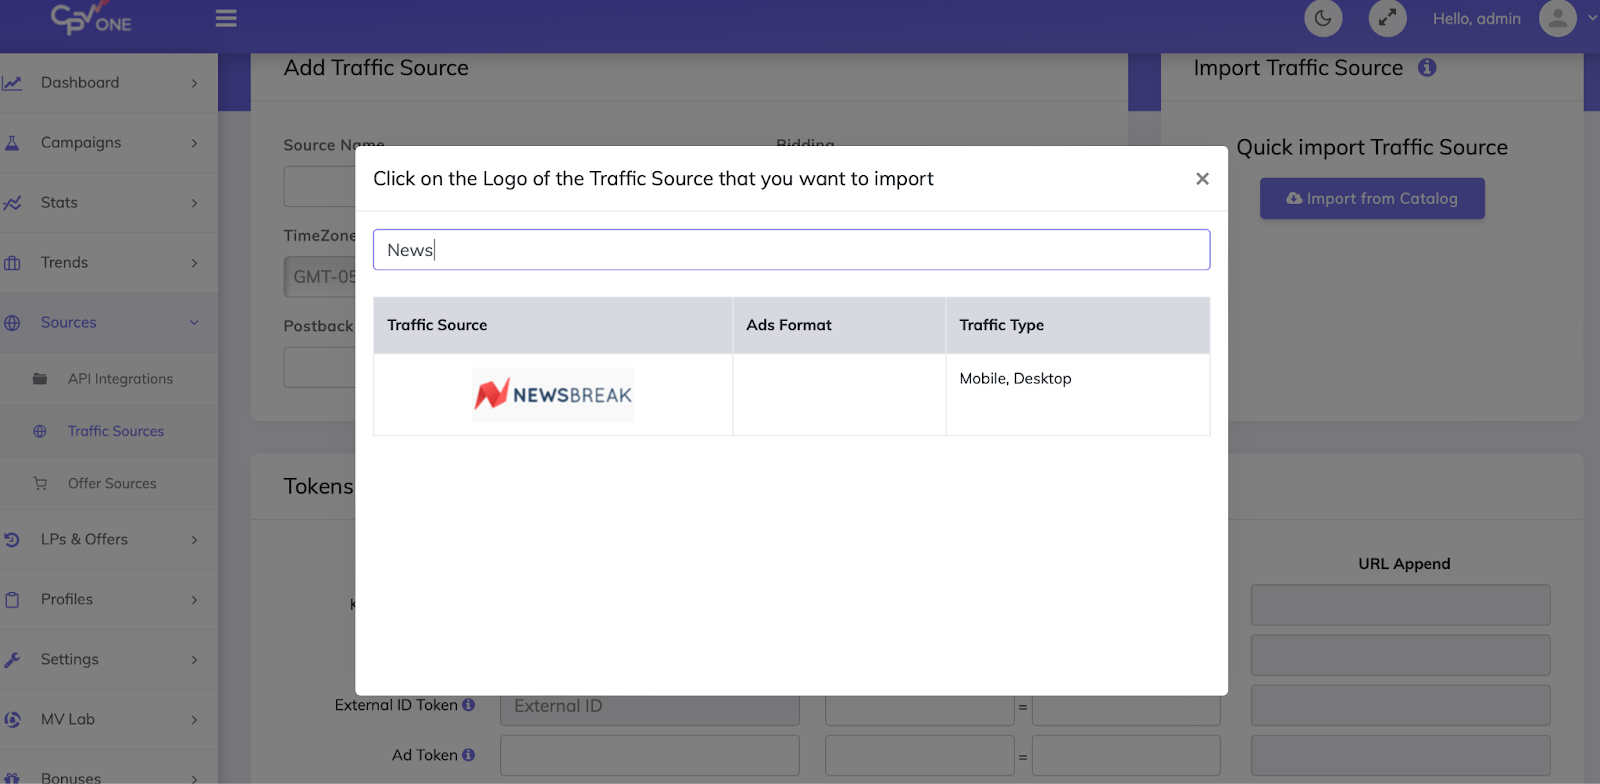1600x784 pixels.
Task: Click Ad Token info icon
Action: point(468,755)
